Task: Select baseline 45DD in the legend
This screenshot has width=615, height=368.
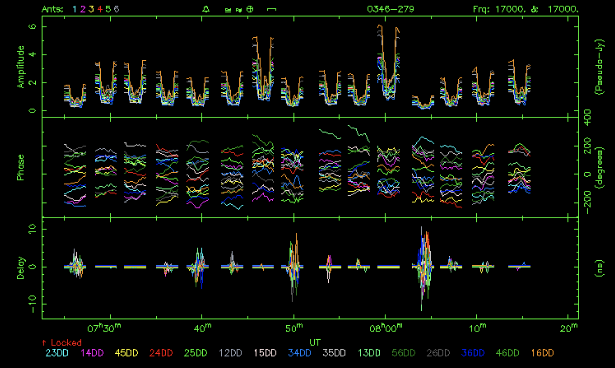Action: pos(126,353)
